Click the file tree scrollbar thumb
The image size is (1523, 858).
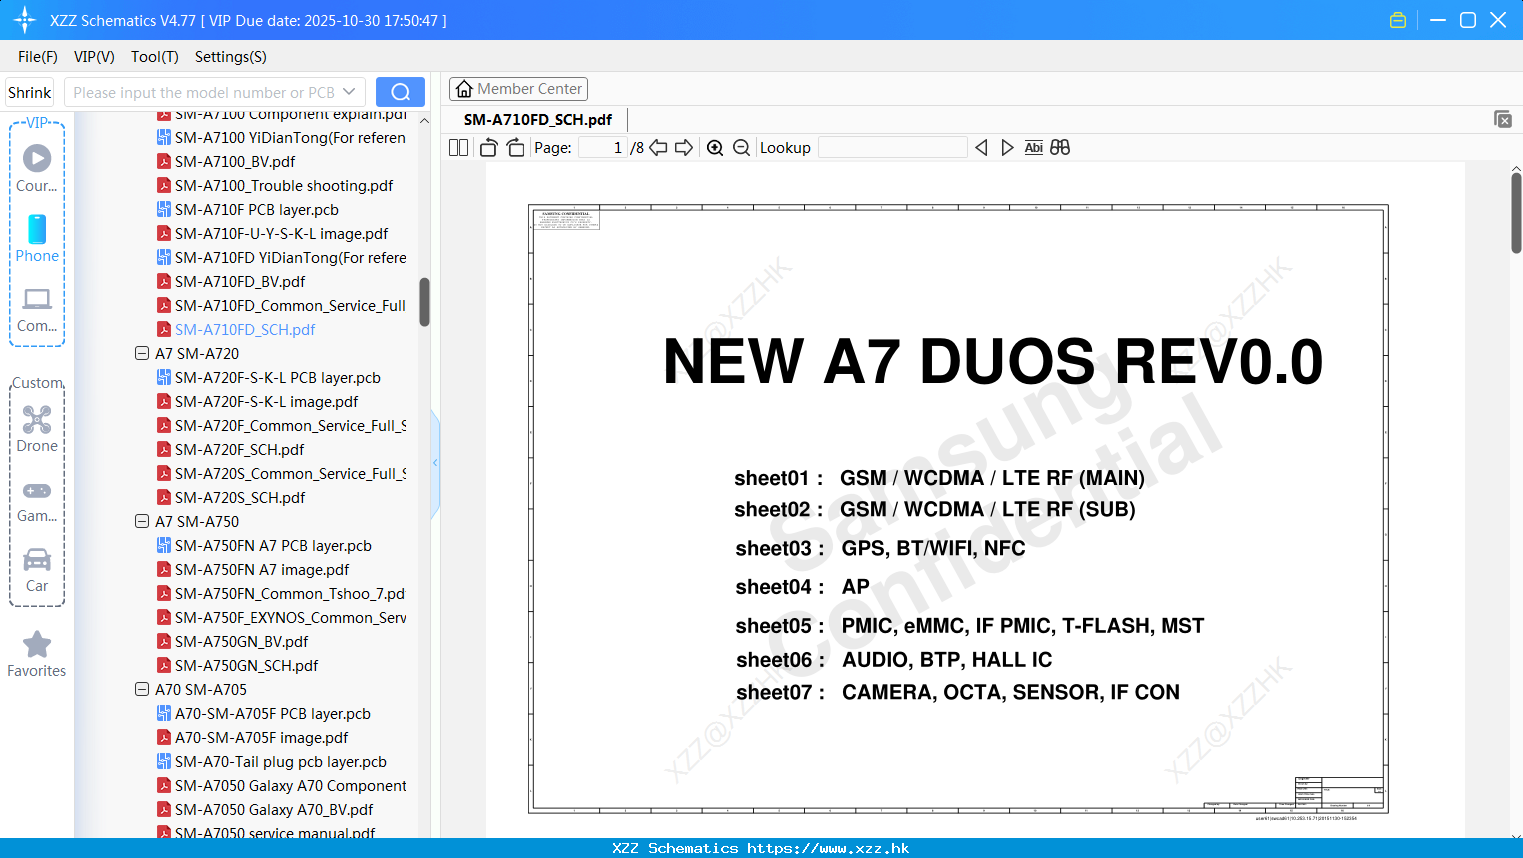click(424, 302)
